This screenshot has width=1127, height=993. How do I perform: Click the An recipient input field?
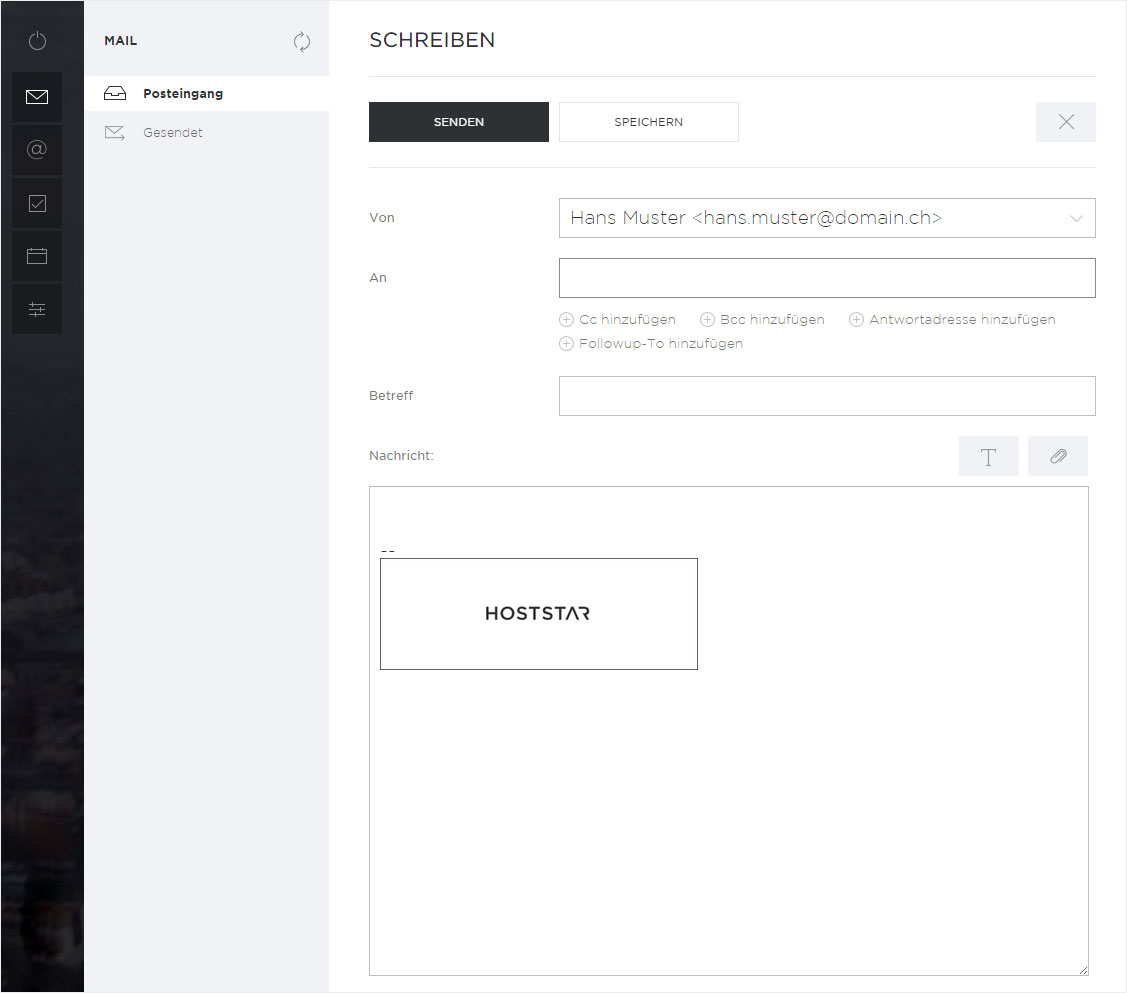tap(827, 277)
